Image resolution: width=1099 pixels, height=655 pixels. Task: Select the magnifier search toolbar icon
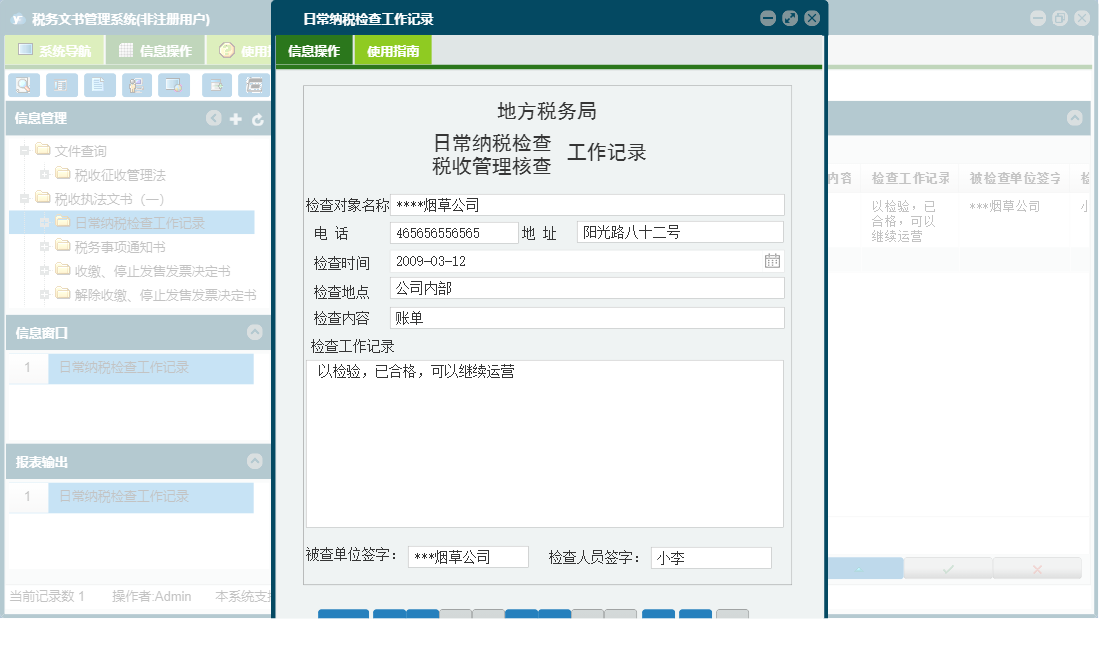click(22, 85)
